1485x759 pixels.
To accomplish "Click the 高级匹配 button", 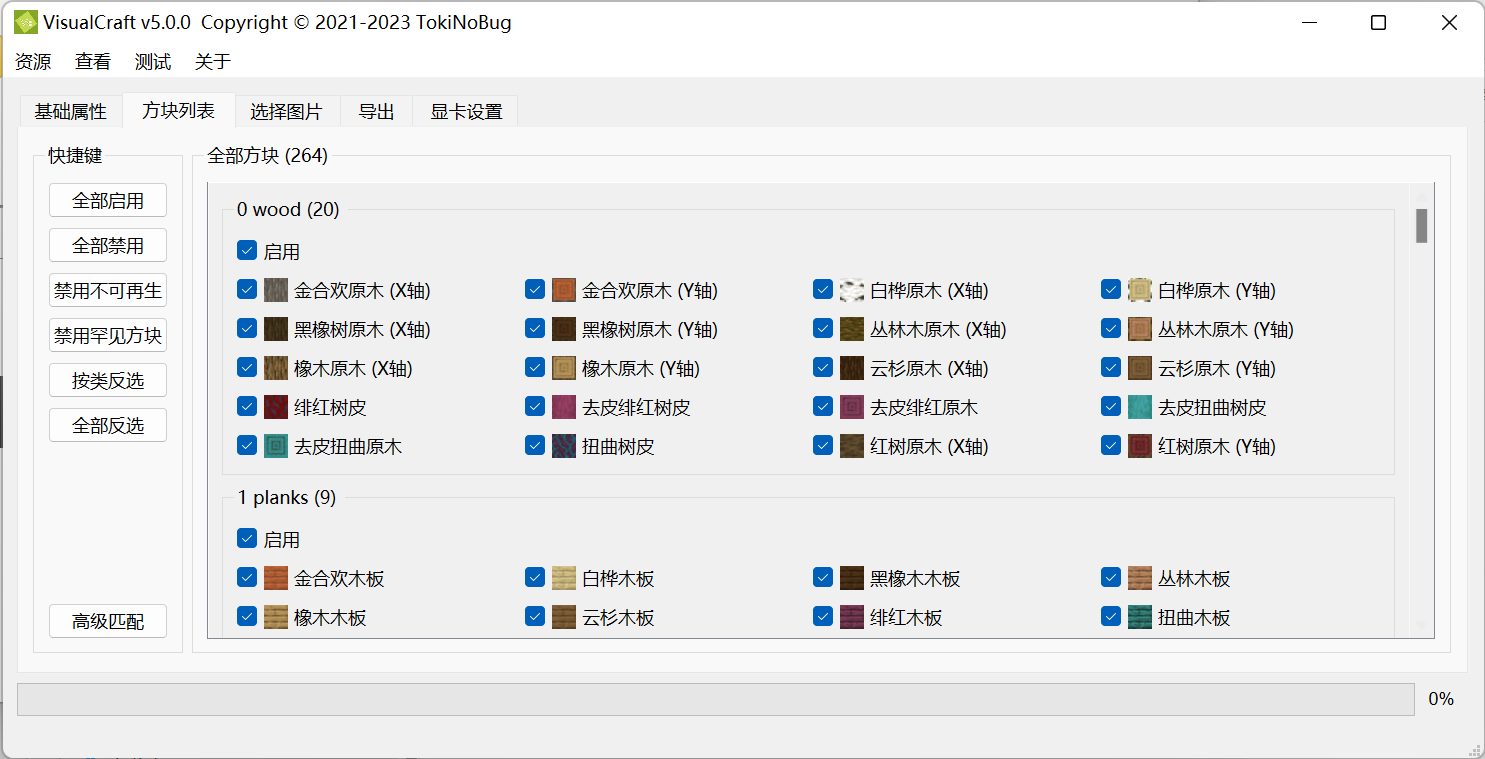I will 108,622.
